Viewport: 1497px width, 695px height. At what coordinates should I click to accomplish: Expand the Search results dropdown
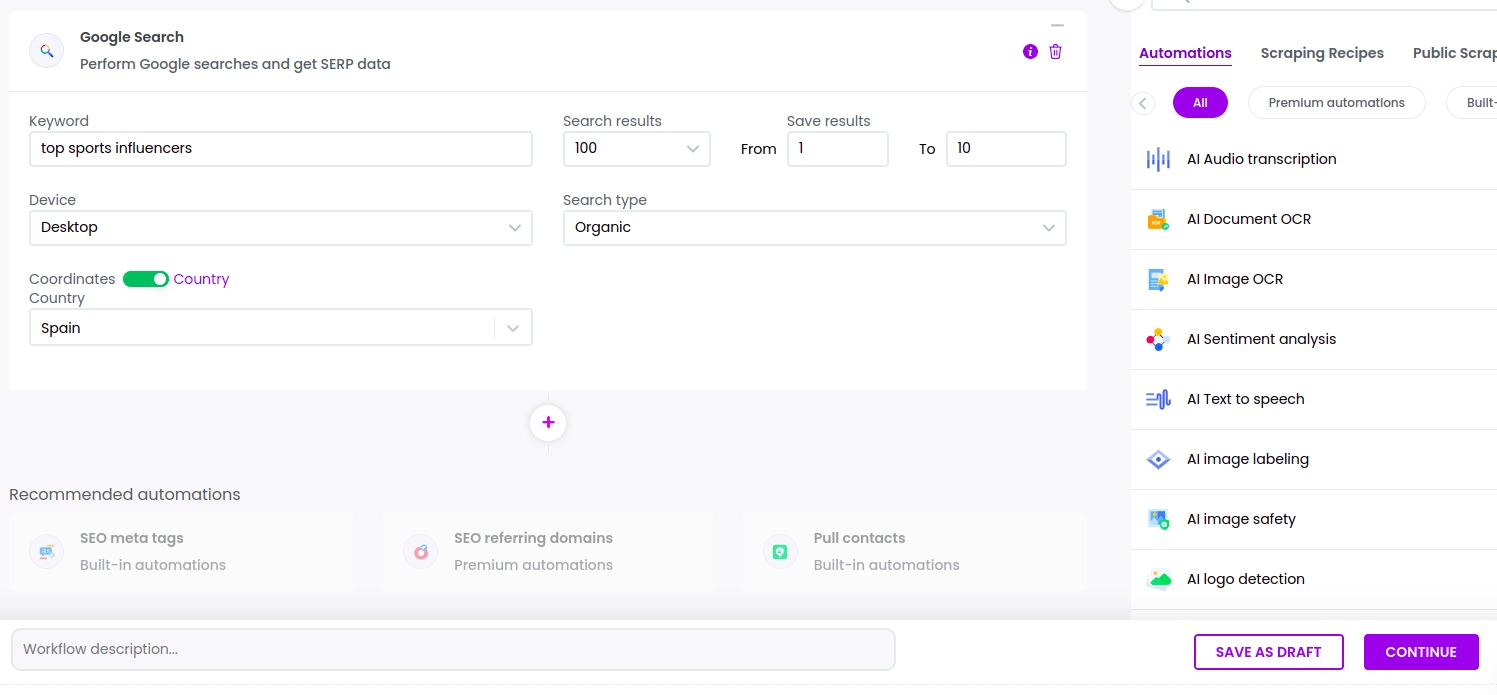[636, 148]
